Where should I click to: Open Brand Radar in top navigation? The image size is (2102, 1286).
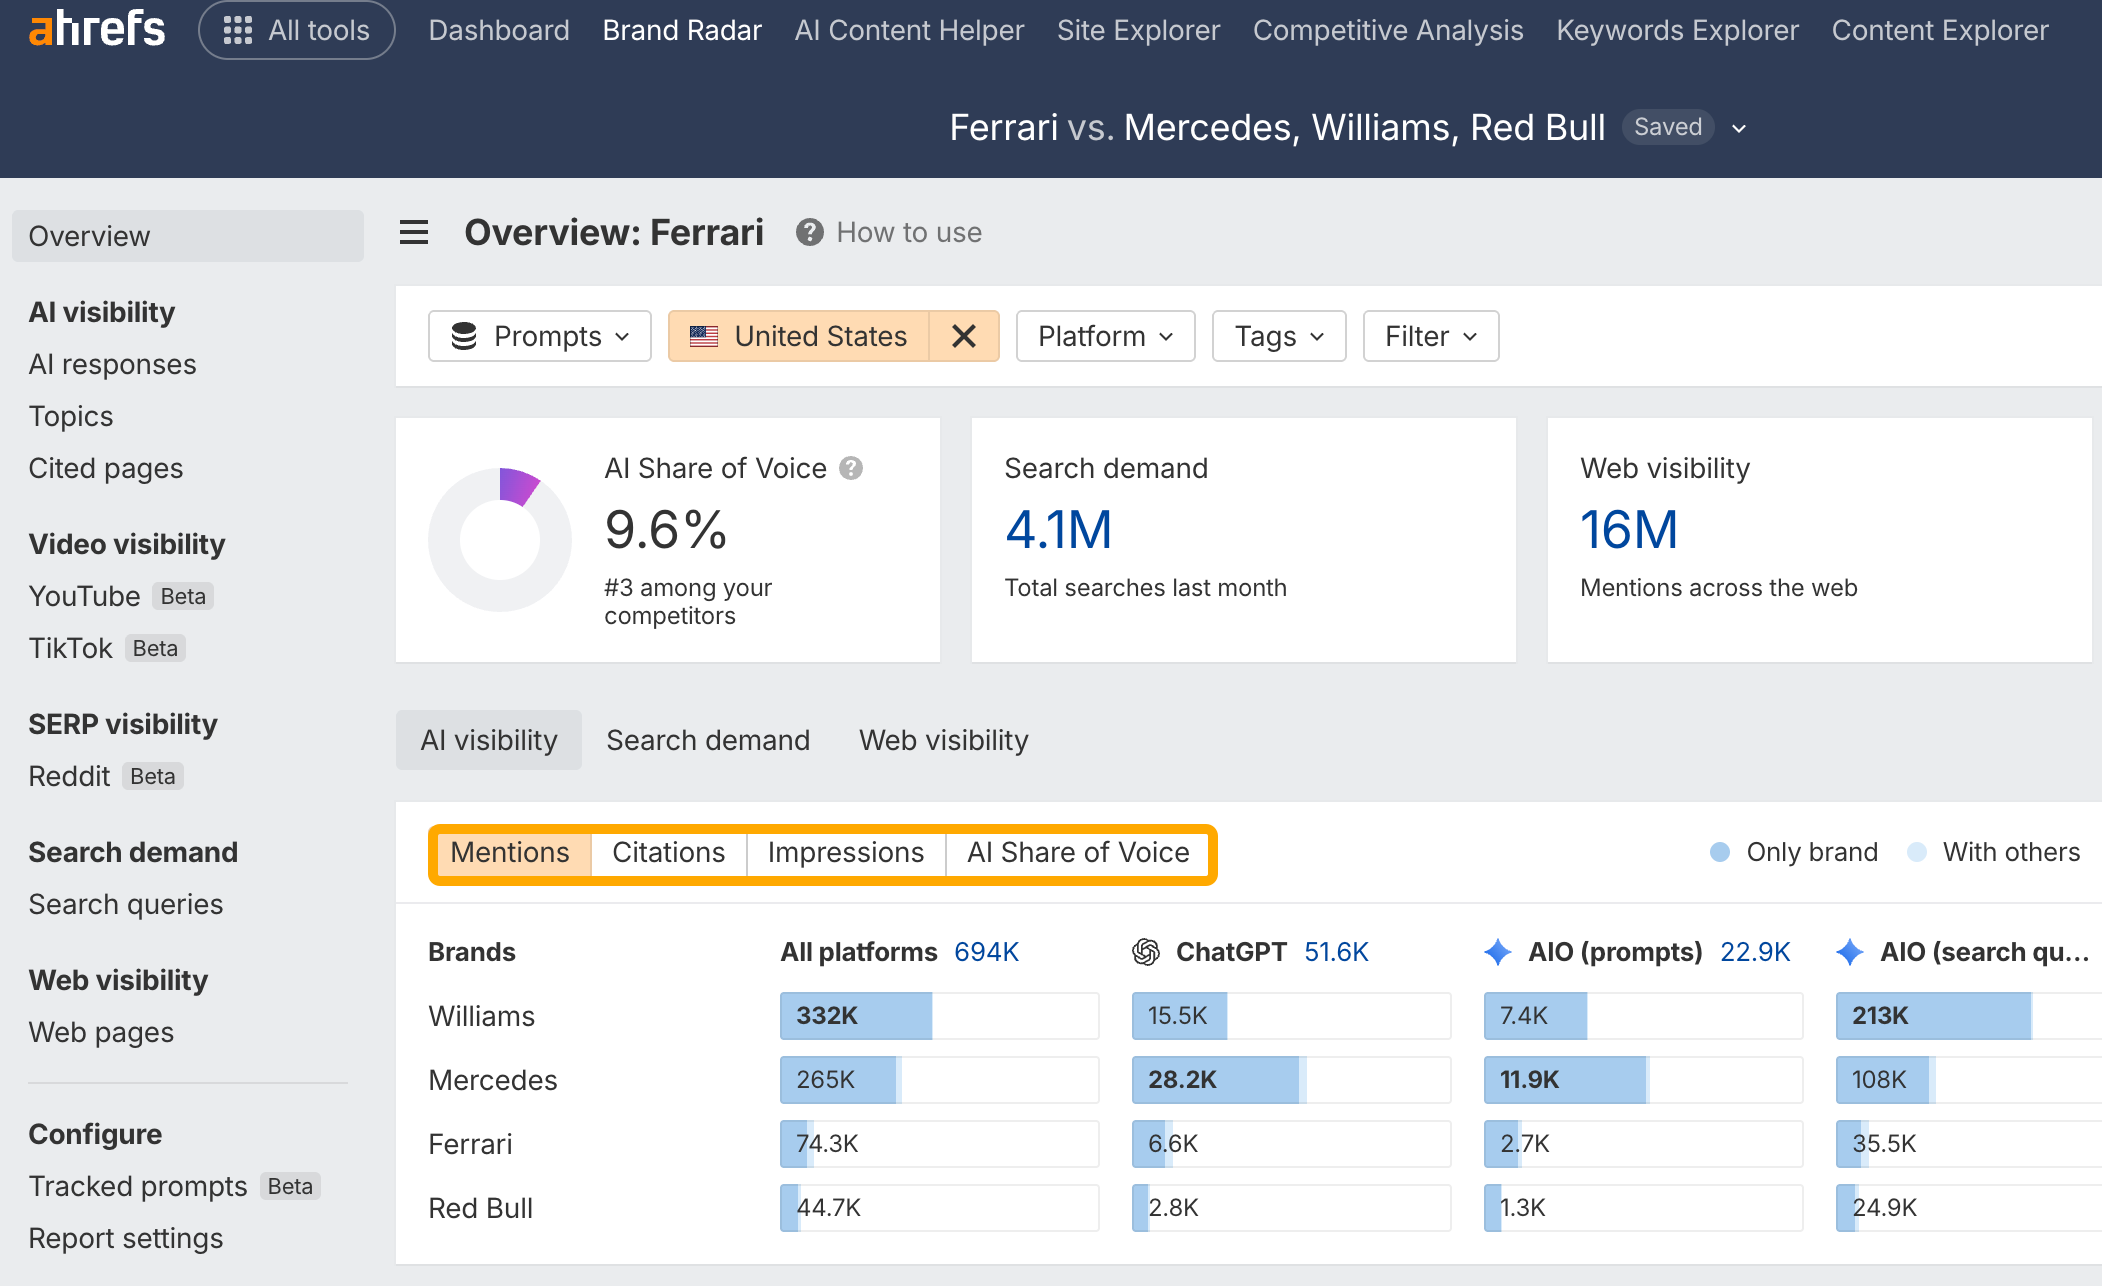click(x=682, y=30)
